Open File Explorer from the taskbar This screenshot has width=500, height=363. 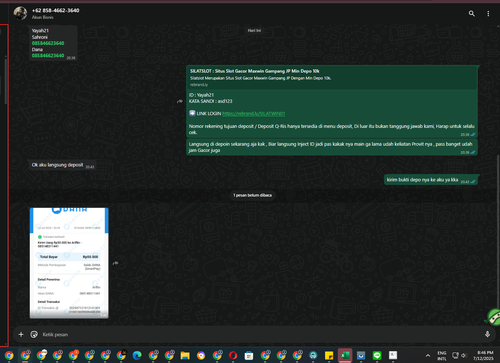[185, 355]
